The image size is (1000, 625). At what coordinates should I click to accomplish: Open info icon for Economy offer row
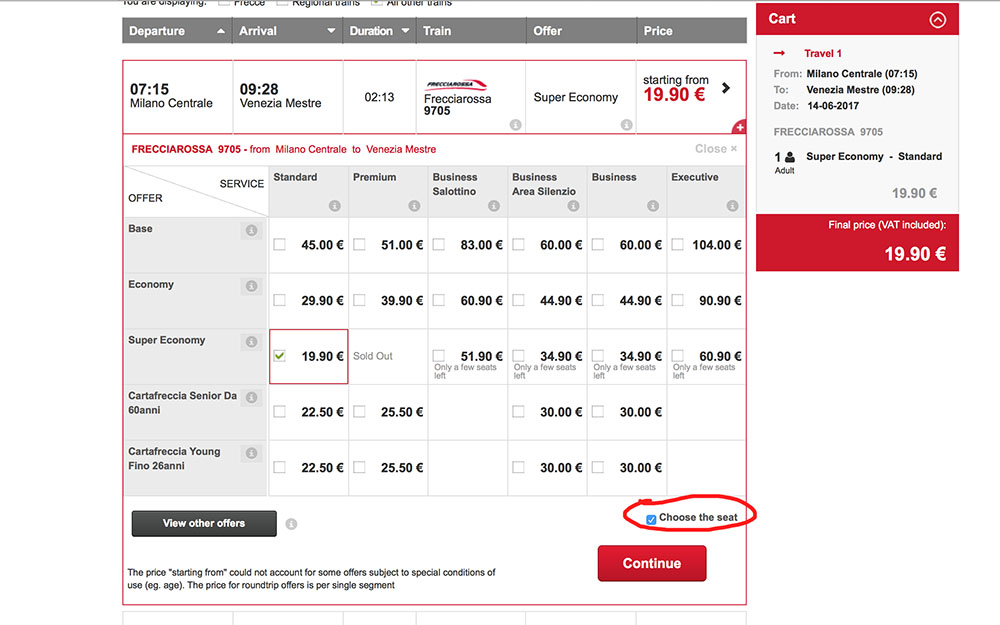[x=251, y=286]
